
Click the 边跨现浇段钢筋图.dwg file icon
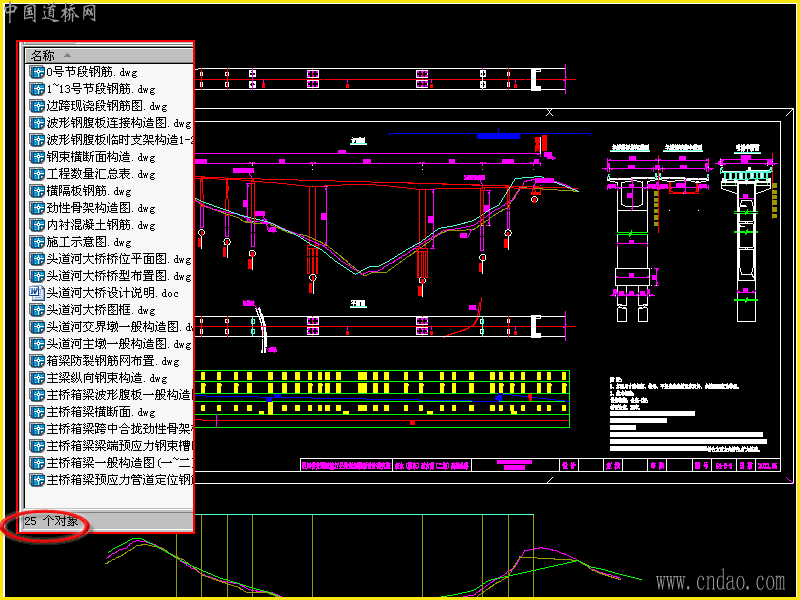pos(37,106)
